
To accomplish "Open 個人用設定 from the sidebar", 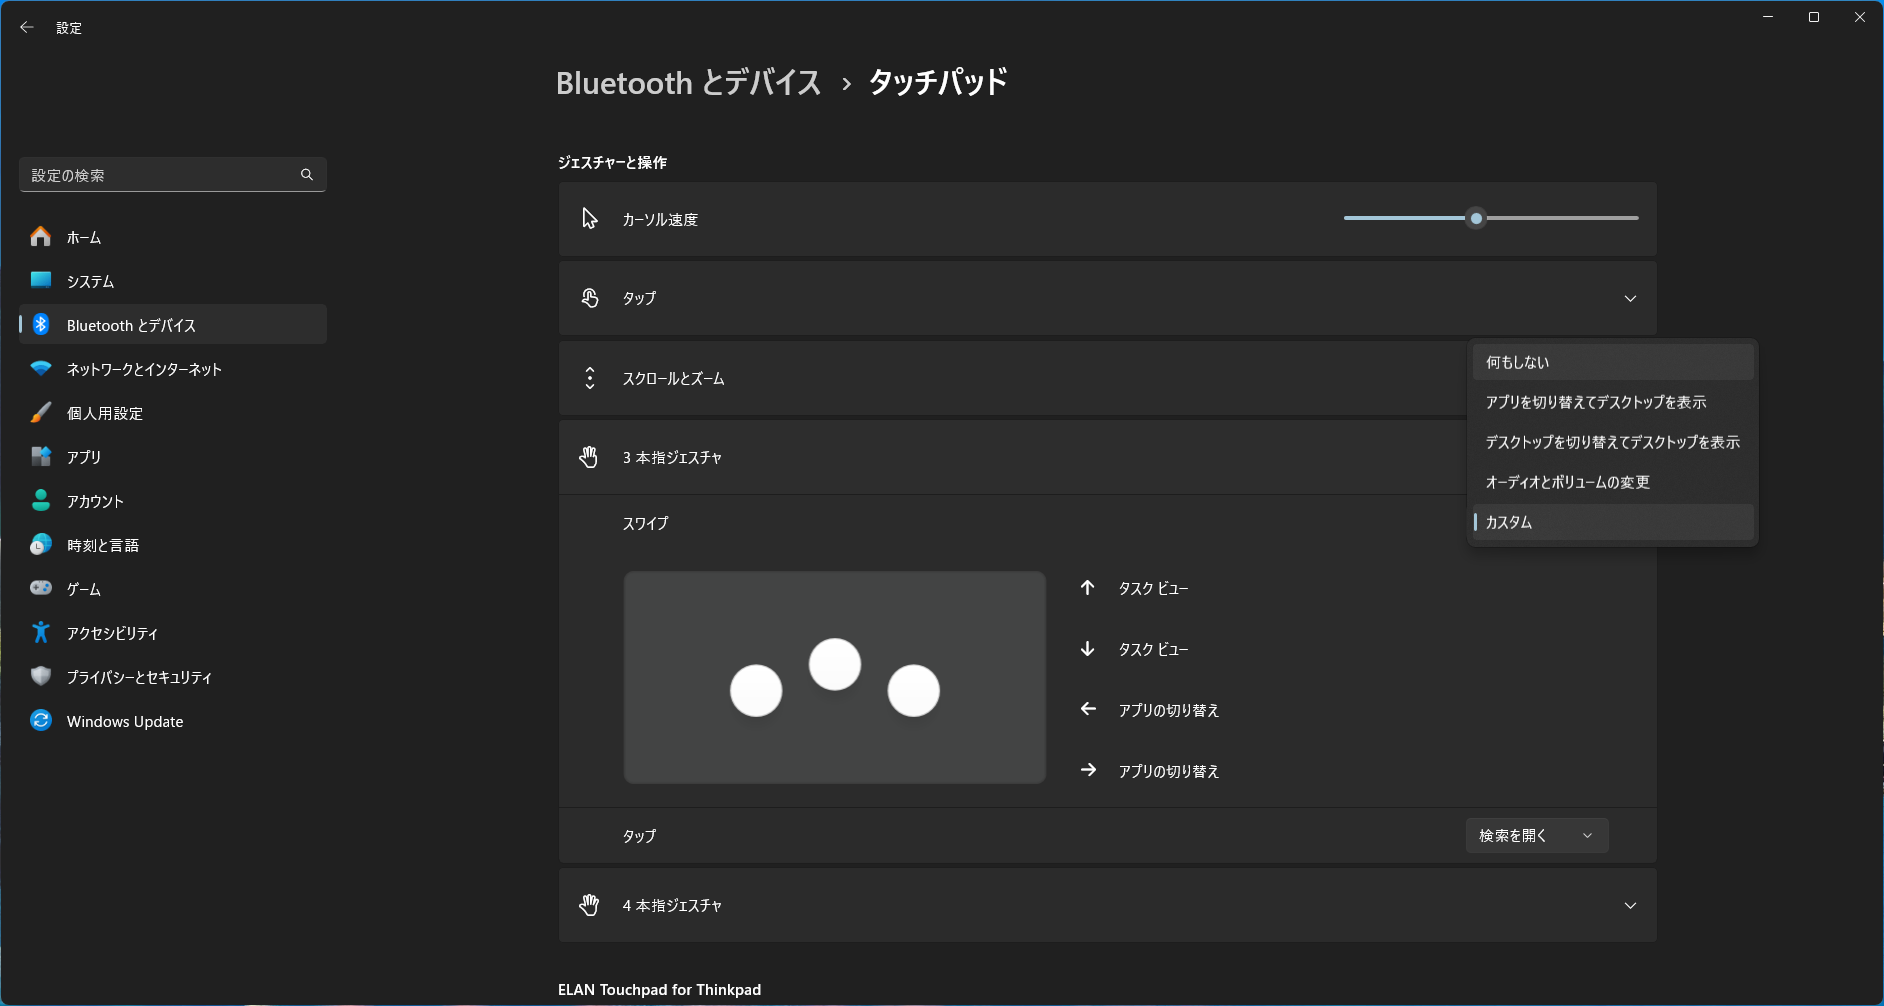I will pyautogui.click(x=104, y=412).
